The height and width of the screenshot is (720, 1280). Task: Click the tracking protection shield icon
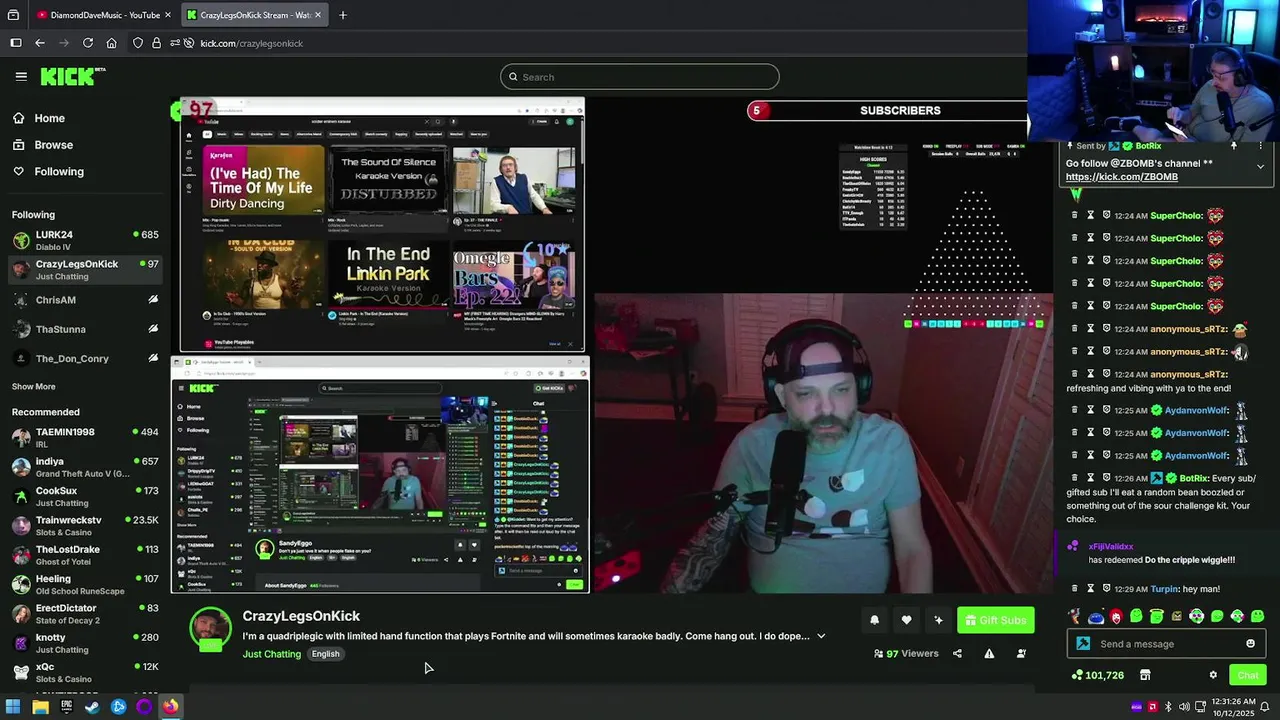point(138,43)
